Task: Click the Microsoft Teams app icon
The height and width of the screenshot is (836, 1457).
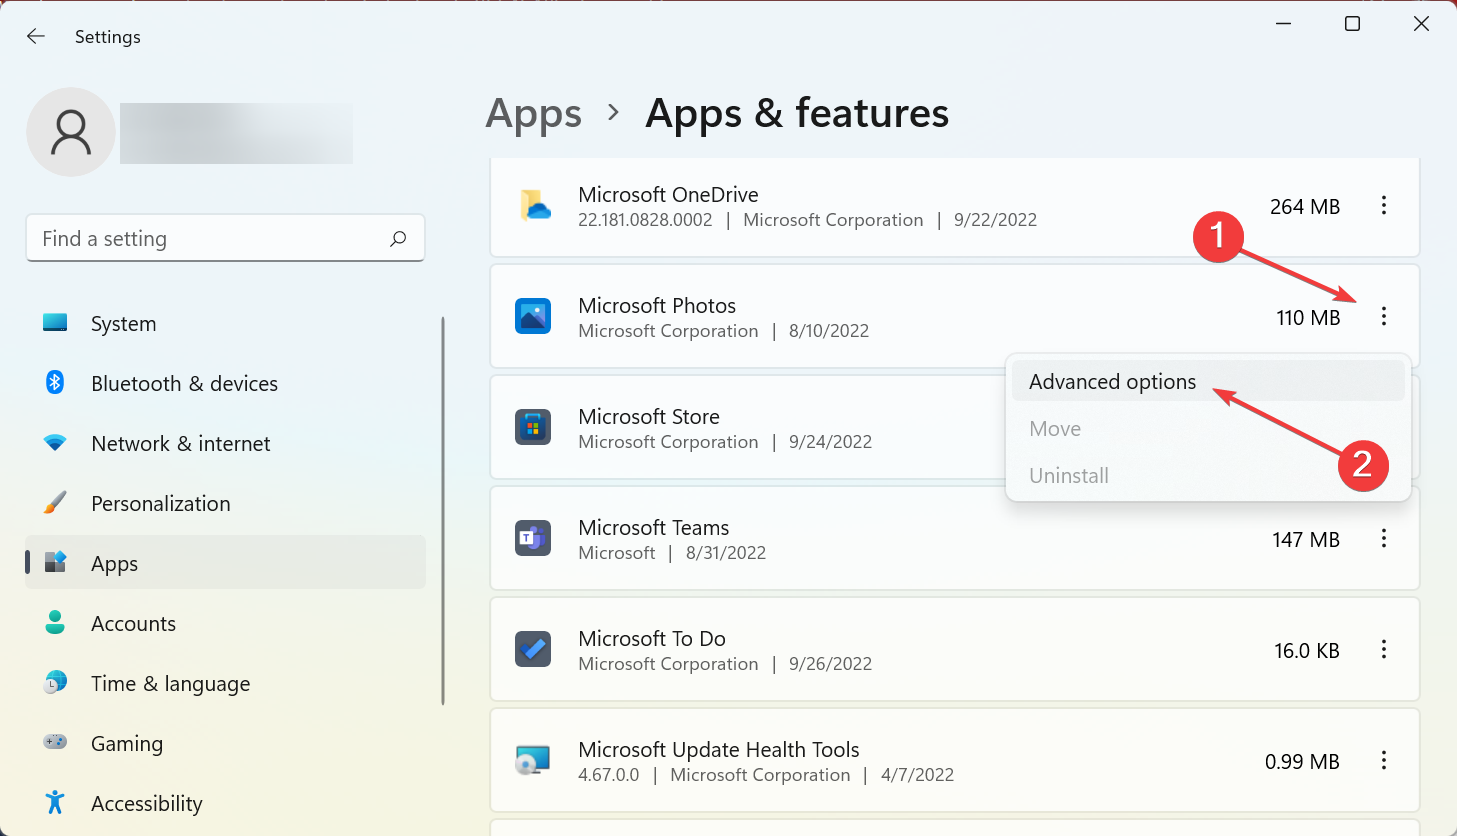Action: pyautogui.click(x=533, y=539)
